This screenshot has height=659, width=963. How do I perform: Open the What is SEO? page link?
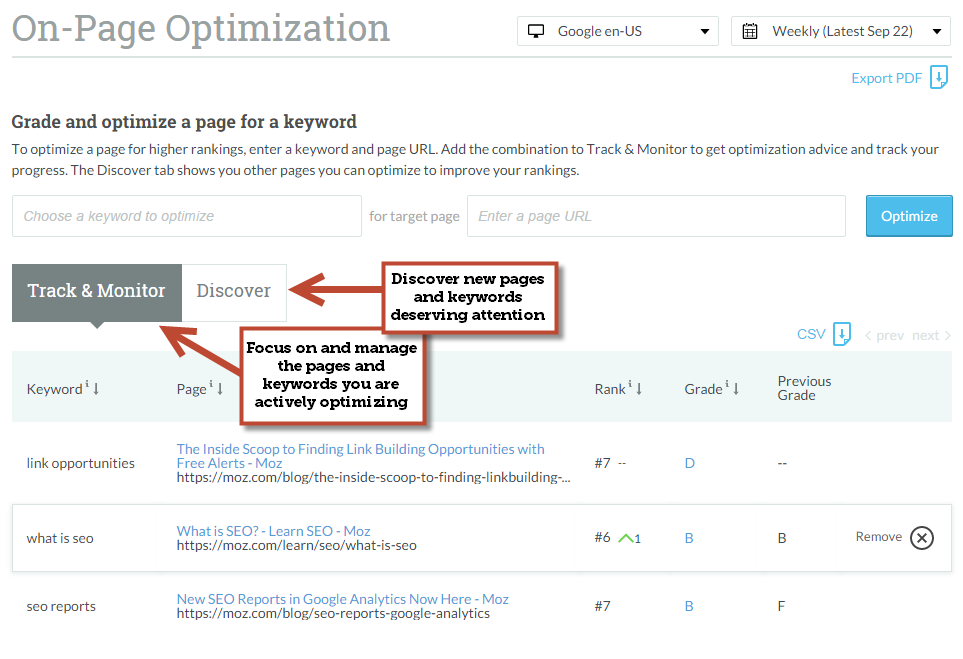(273, 531)
